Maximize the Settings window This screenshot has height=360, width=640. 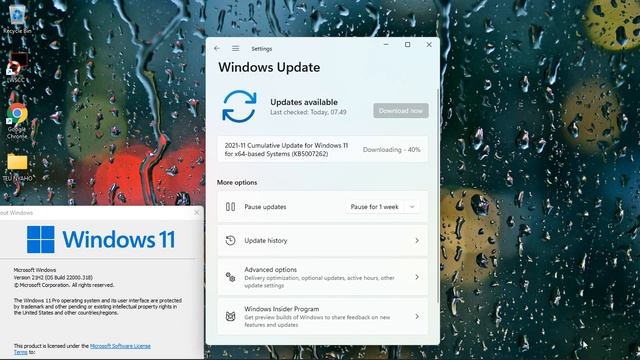(x=407, y=44)
